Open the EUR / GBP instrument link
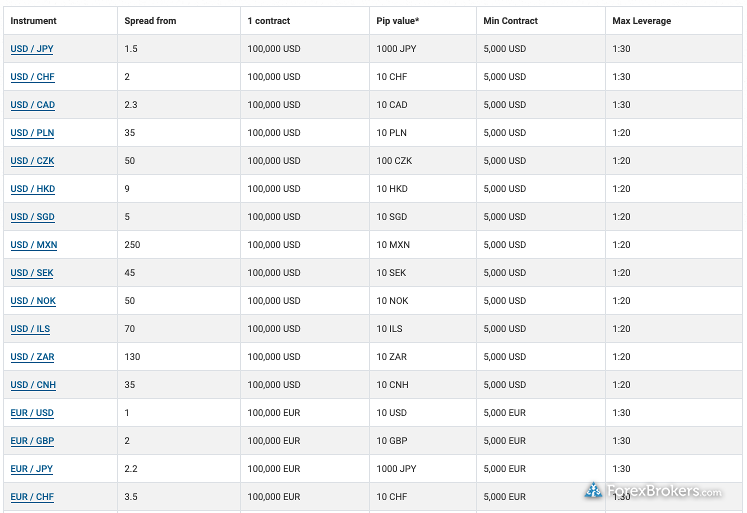 coord(32,441)
